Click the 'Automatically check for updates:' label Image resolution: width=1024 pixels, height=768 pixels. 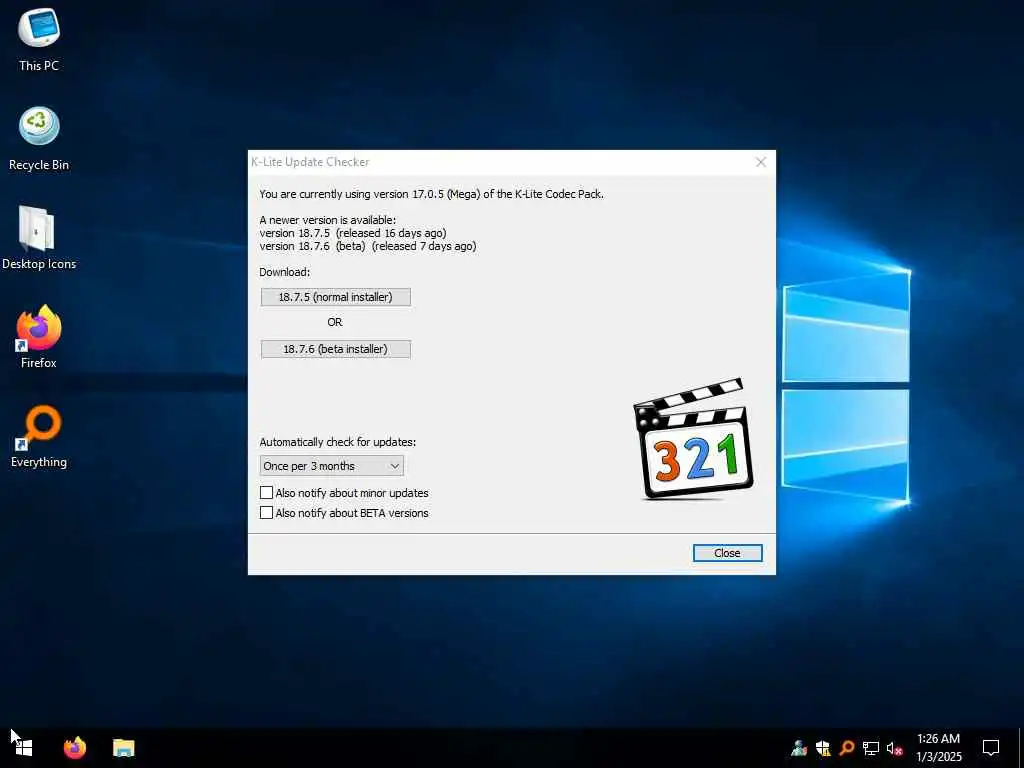338,442
